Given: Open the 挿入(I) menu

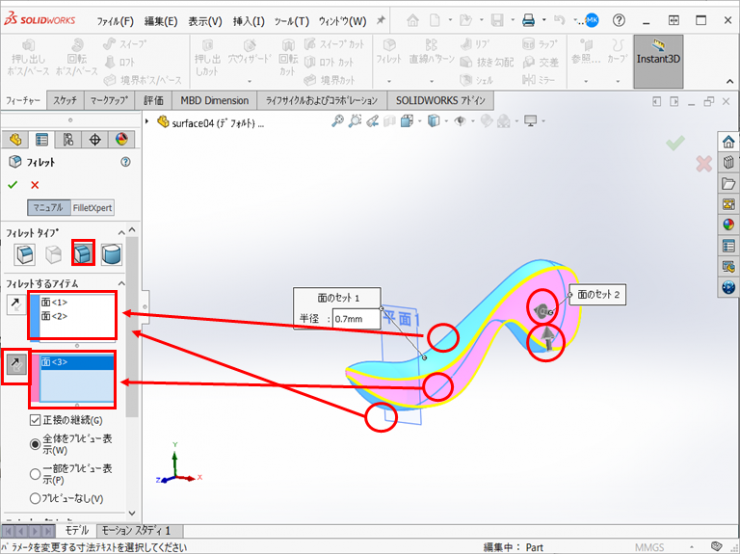Looking at the screenshot, I should point(249,21).
